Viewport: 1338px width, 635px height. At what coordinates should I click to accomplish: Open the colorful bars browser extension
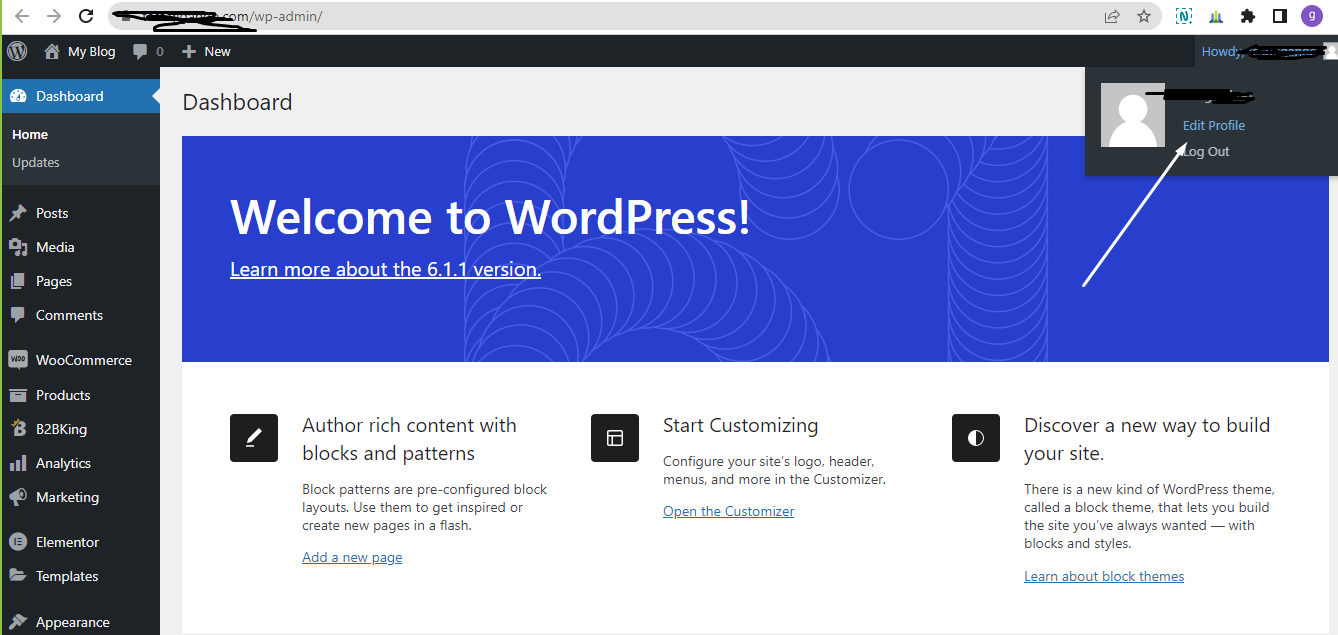pyautogui.click(x=1215, y=16)
